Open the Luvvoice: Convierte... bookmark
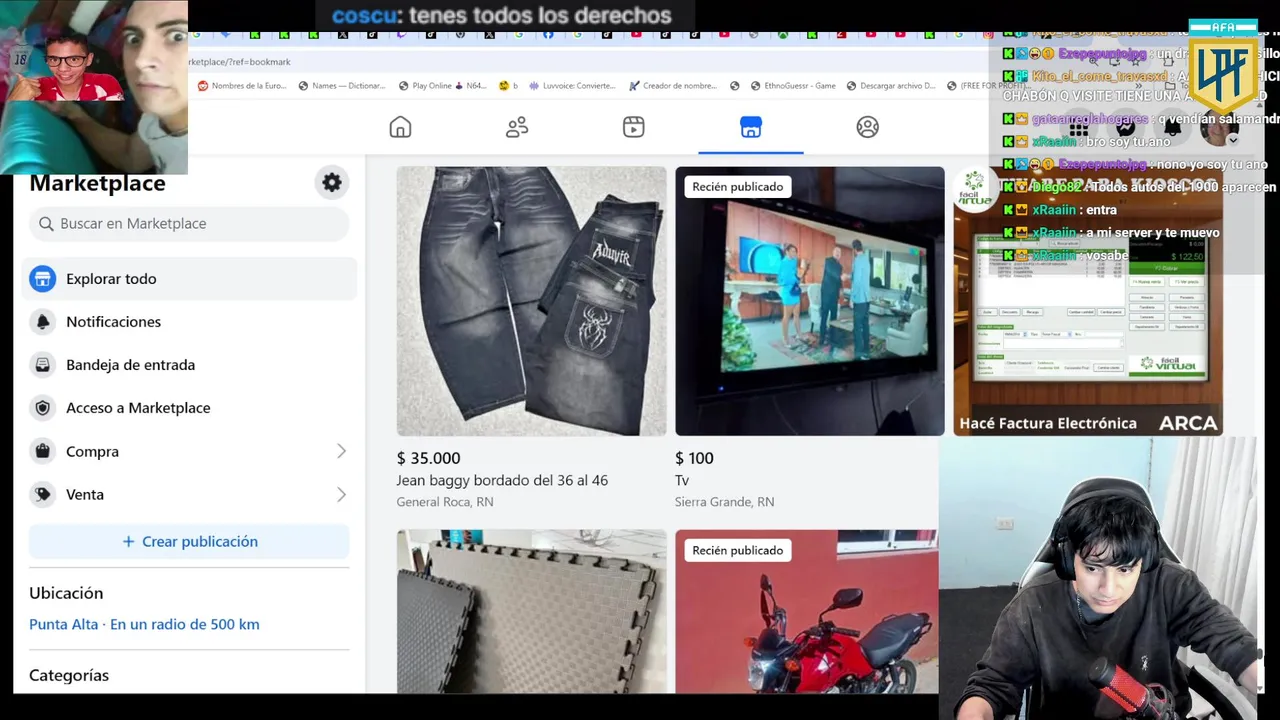This screenshot has height=720, width=1280. [x=572, y=86]
